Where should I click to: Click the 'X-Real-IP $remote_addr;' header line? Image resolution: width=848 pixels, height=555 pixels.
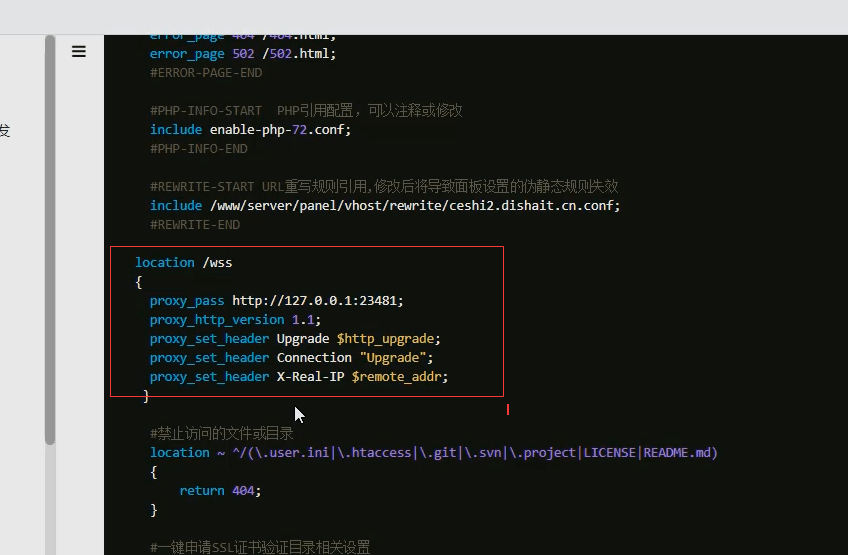pos(299,376)
